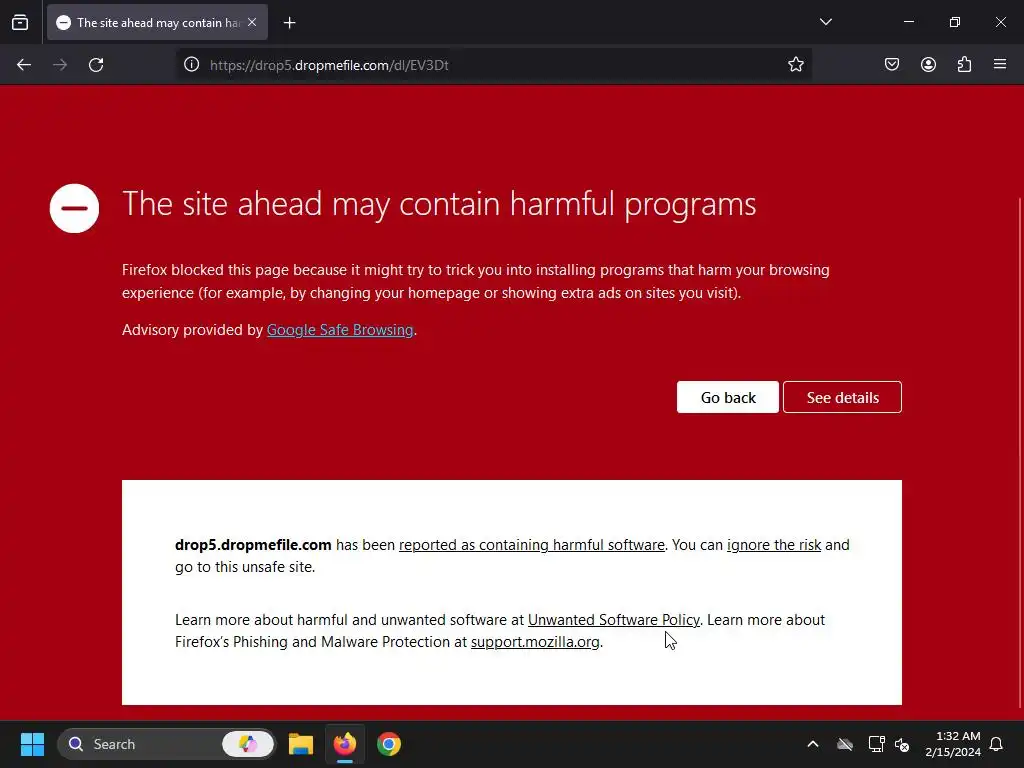The width and height of the screenshot is (1024, 768).
Task: Open the network status tray icon
Action: [876, 744]
